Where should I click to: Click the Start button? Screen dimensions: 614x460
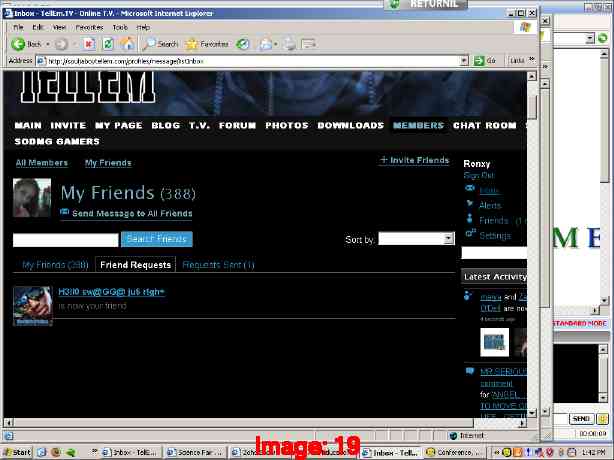tap(18, 452)
